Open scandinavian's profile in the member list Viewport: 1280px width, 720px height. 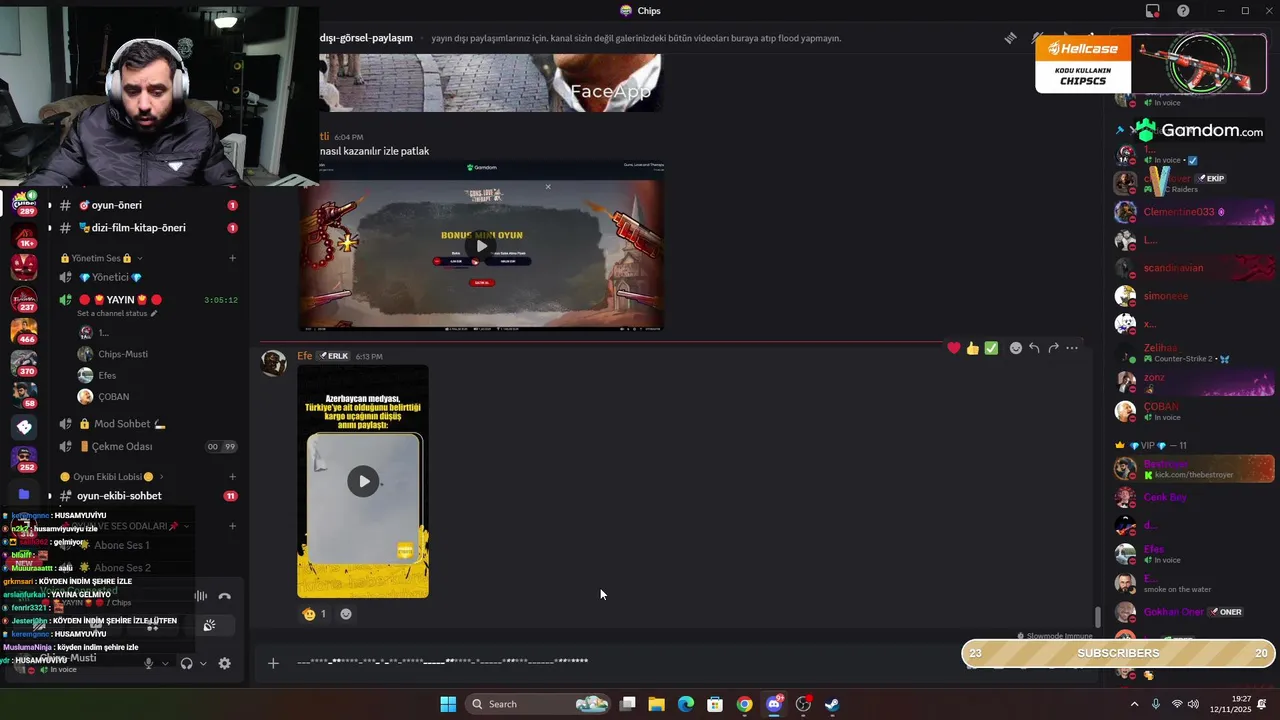pyautogui.click(x=1194, y=268)
